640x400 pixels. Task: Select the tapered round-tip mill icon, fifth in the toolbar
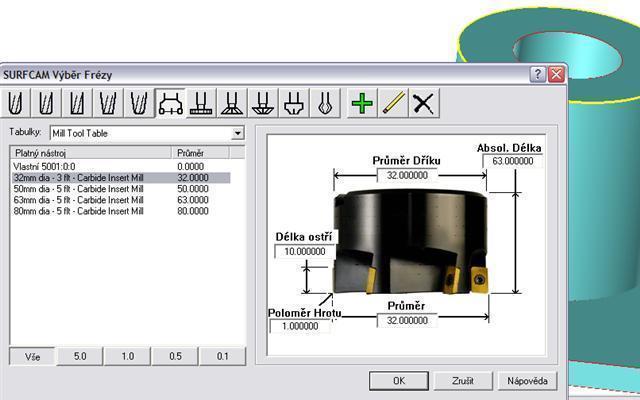point(139,103)
